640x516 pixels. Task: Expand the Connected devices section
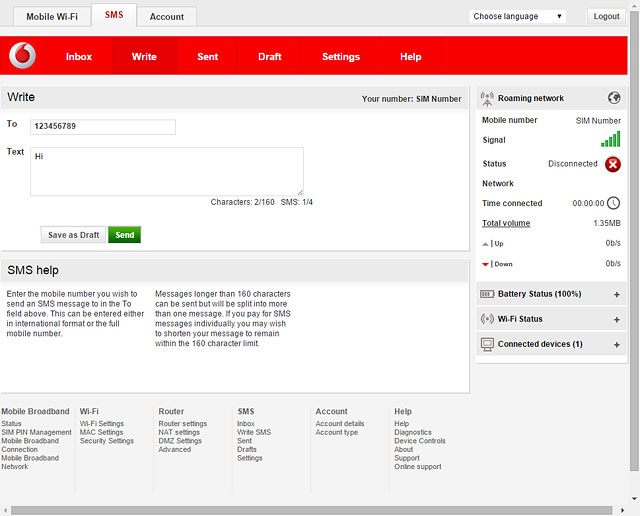(x=616, y=345)
